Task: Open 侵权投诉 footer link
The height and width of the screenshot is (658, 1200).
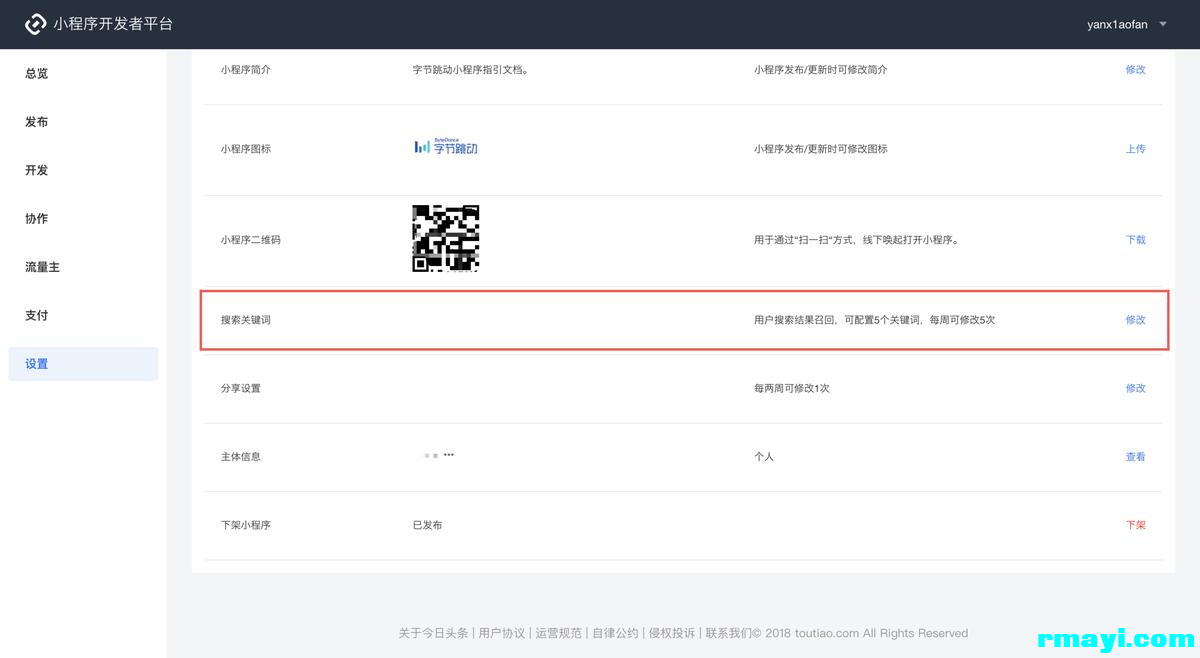Action: coord(672,633)
